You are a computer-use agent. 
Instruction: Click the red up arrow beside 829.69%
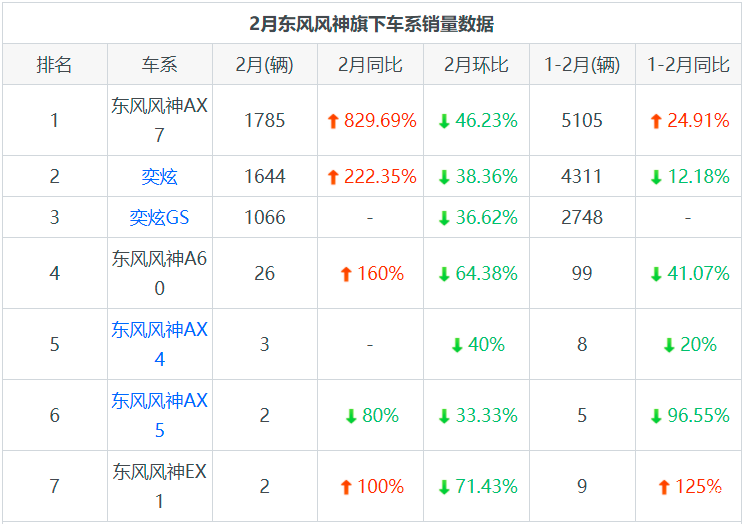pyautogui.click(x=333, y=121)
